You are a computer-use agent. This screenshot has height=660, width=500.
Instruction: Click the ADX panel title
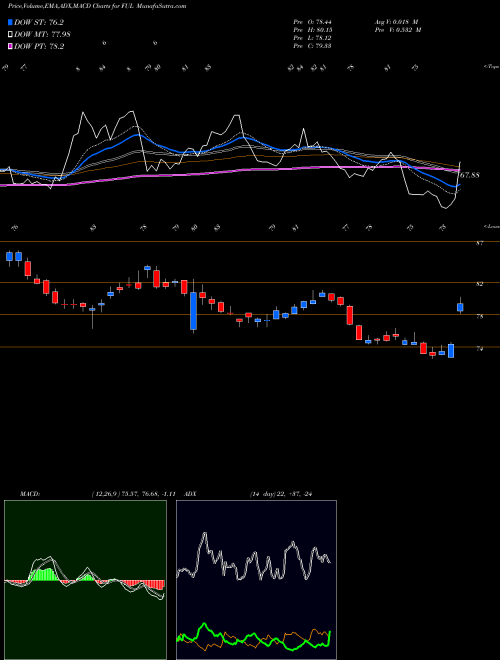[x=190, y=494]
